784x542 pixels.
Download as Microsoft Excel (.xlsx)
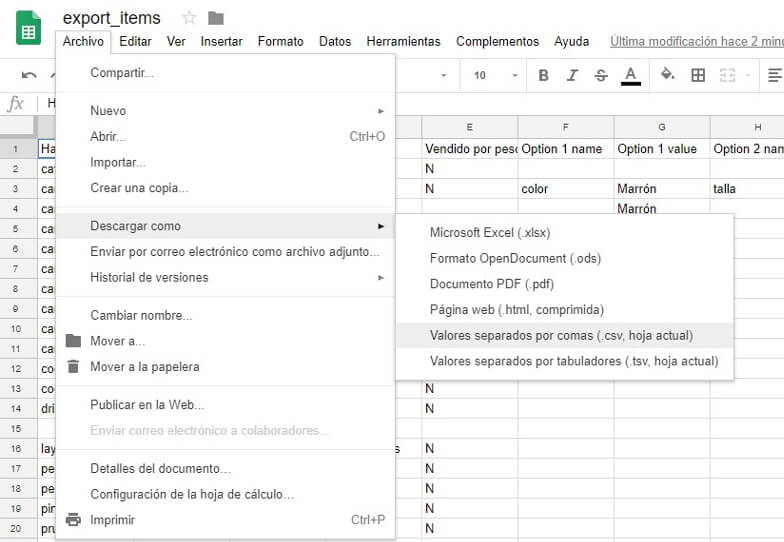[564, 232]
